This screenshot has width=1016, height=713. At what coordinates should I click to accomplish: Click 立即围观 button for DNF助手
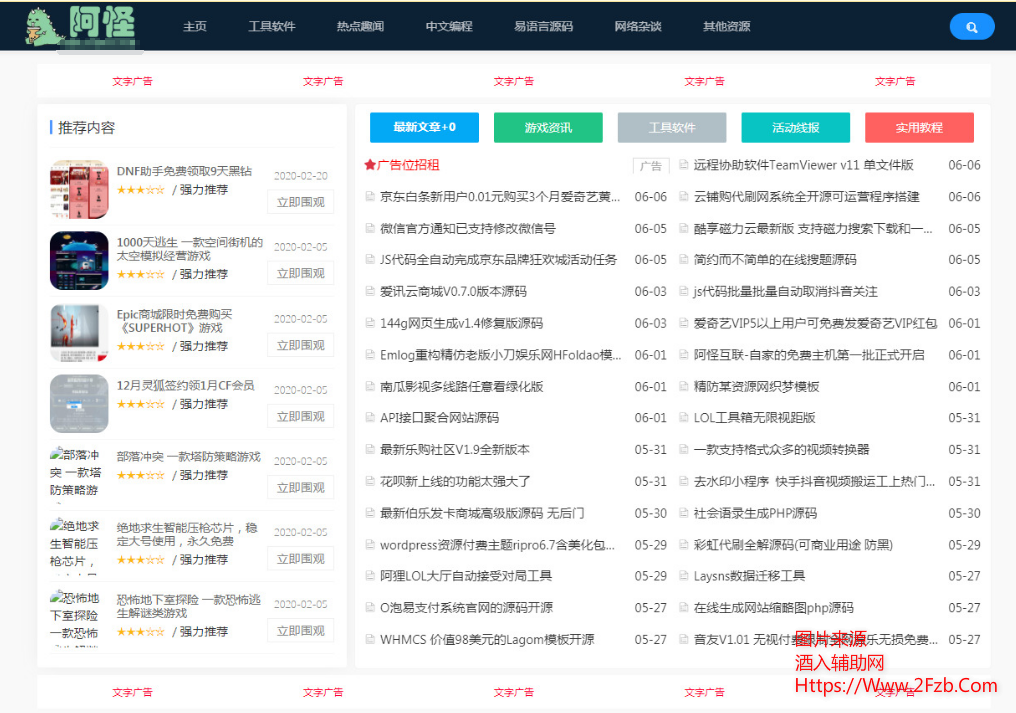pyautogui.click(x=300, y=202)
